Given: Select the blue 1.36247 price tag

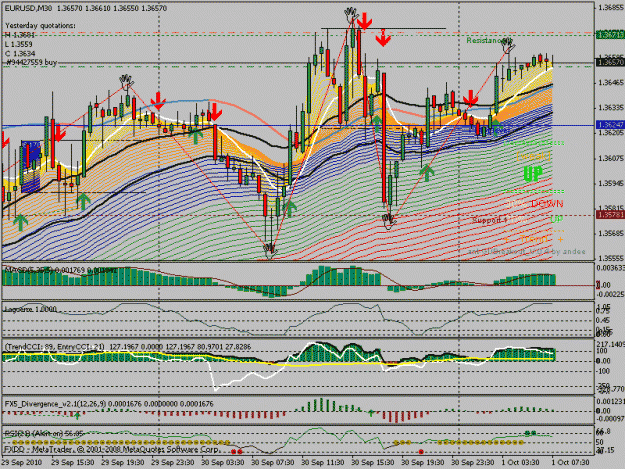Looking at the screenshot, I should pos(610,125).
